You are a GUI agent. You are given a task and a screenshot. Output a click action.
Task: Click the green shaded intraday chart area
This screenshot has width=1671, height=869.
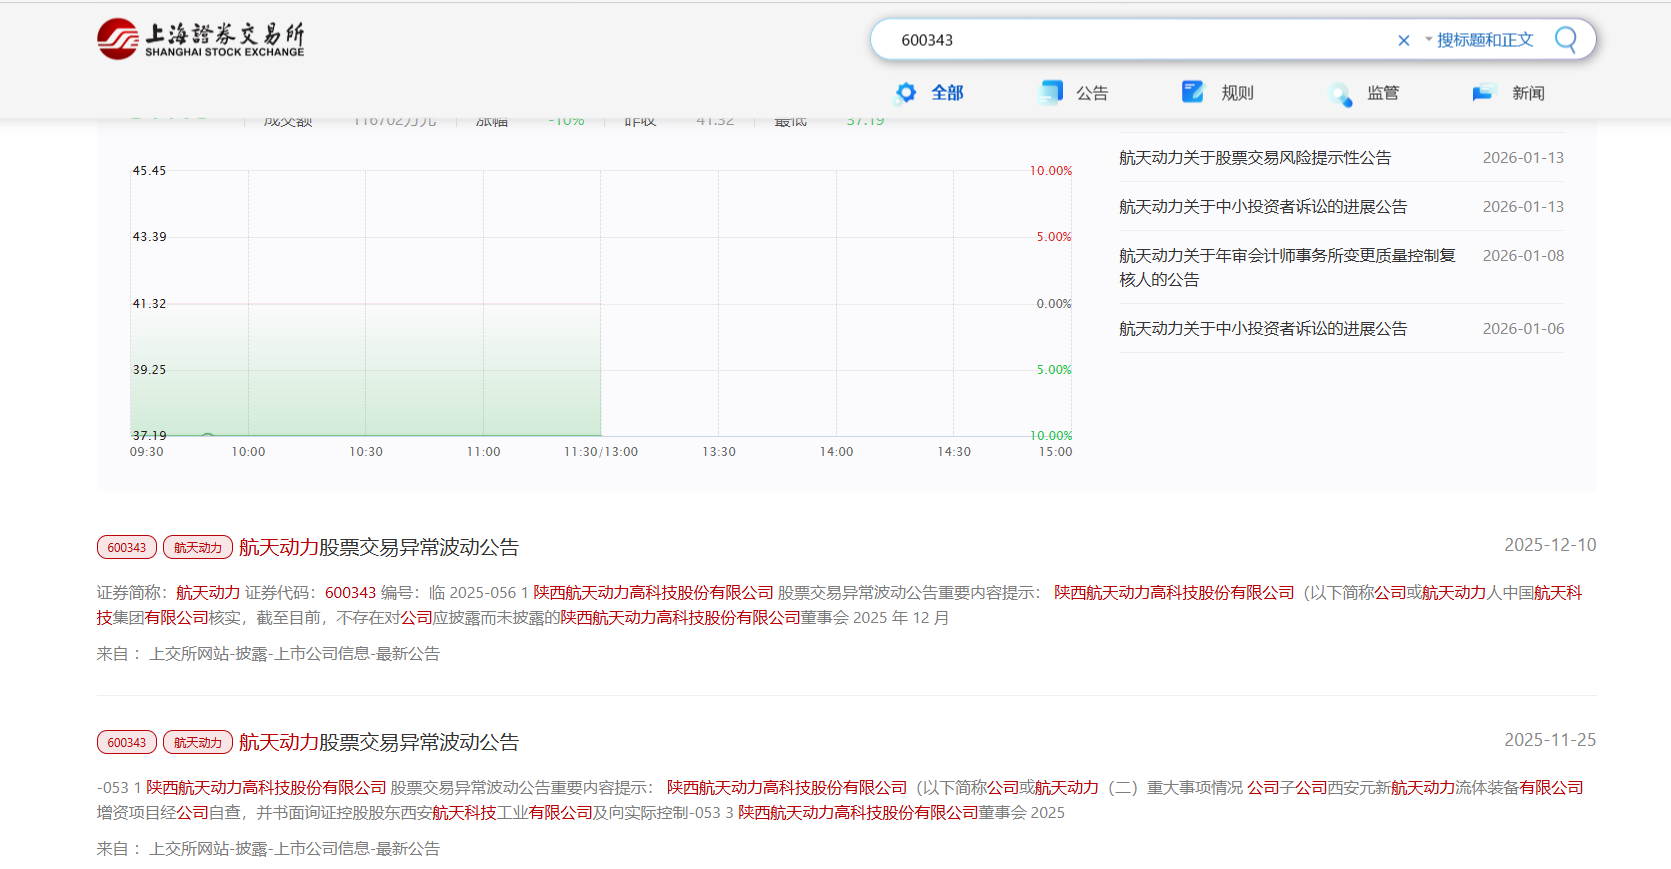(365, 370)
